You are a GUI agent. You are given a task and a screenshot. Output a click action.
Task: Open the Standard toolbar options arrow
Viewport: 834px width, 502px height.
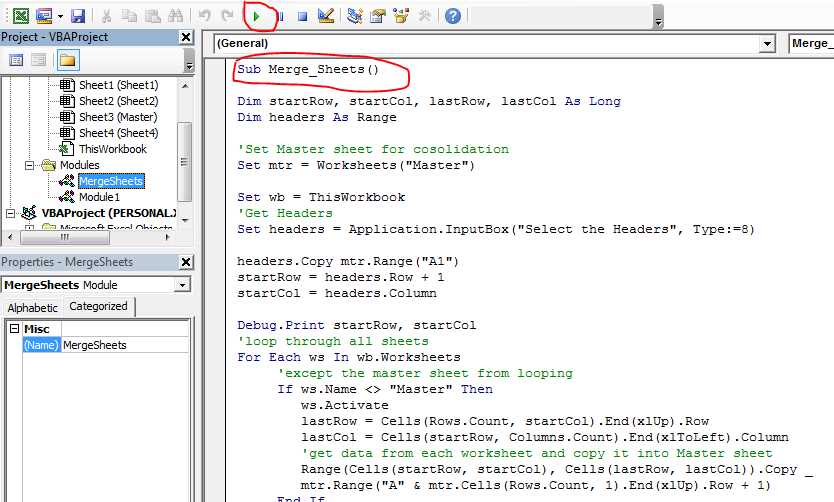tap(658, 22)
